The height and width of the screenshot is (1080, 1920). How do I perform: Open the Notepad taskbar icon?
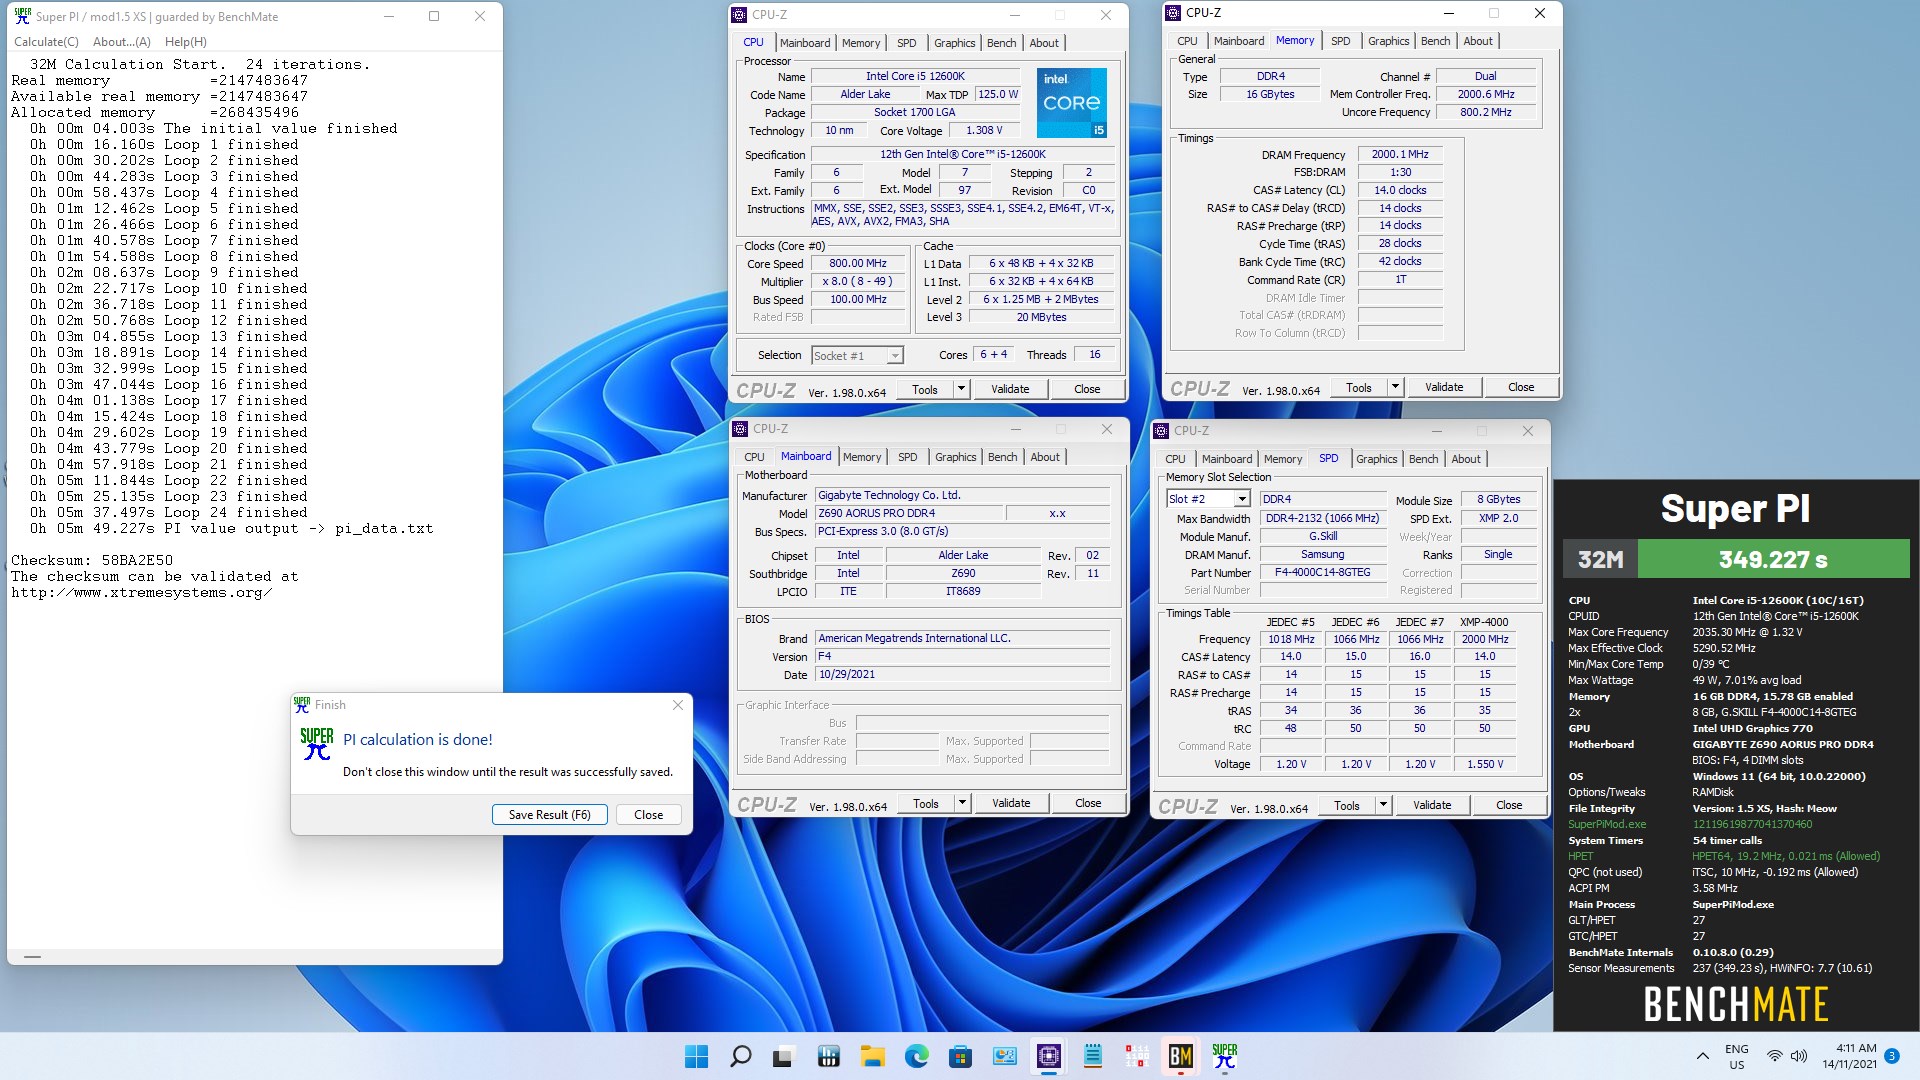coord(1092,1056)
